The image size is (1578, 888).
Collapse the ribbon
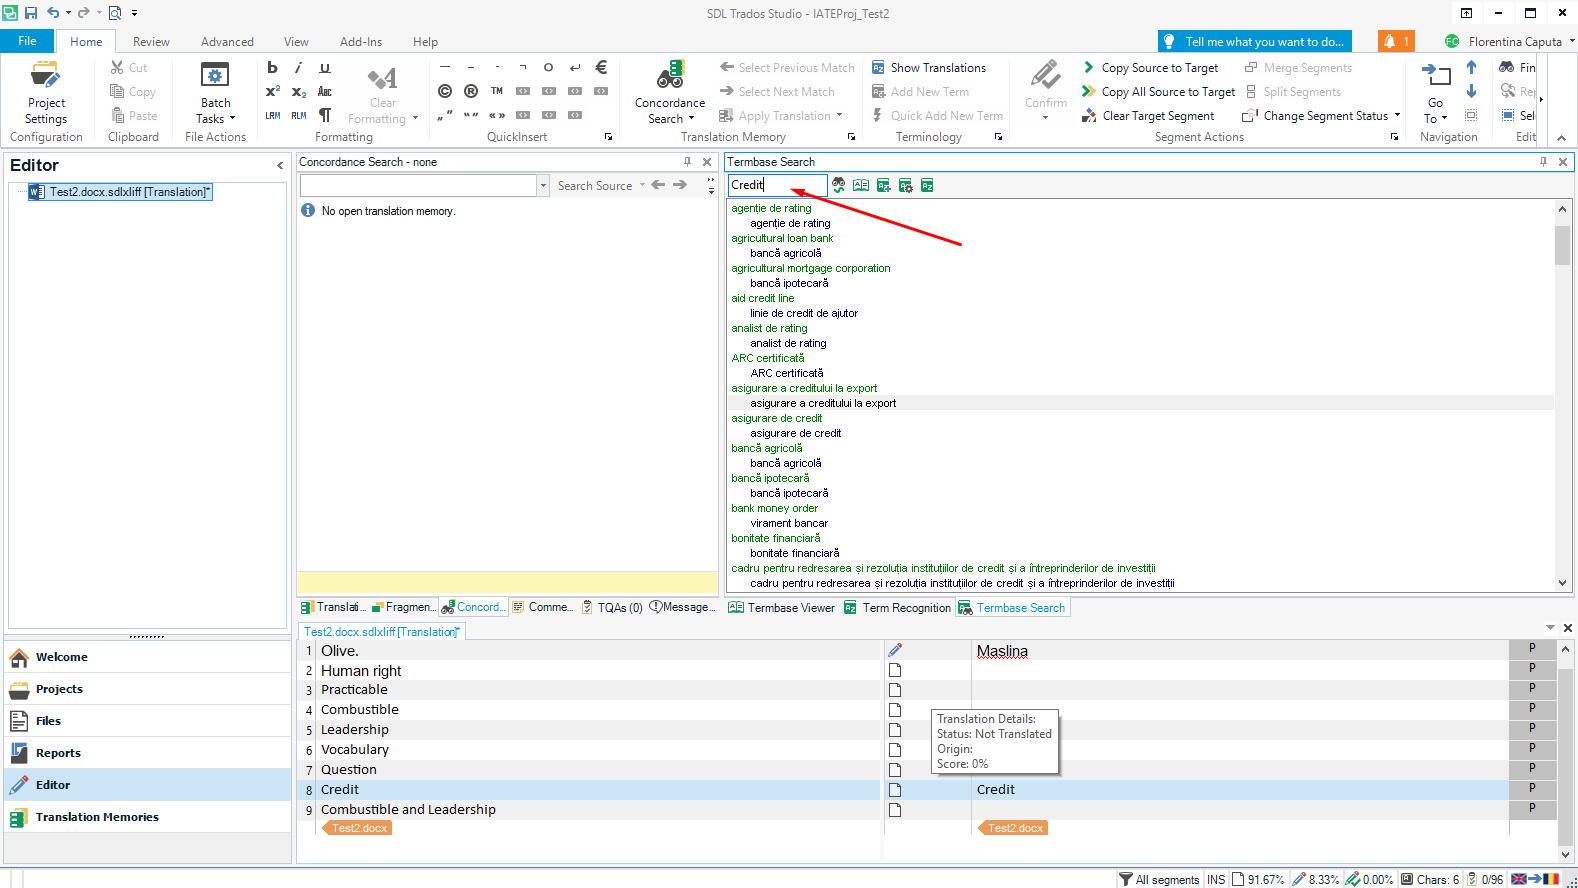pos(1563,137)
